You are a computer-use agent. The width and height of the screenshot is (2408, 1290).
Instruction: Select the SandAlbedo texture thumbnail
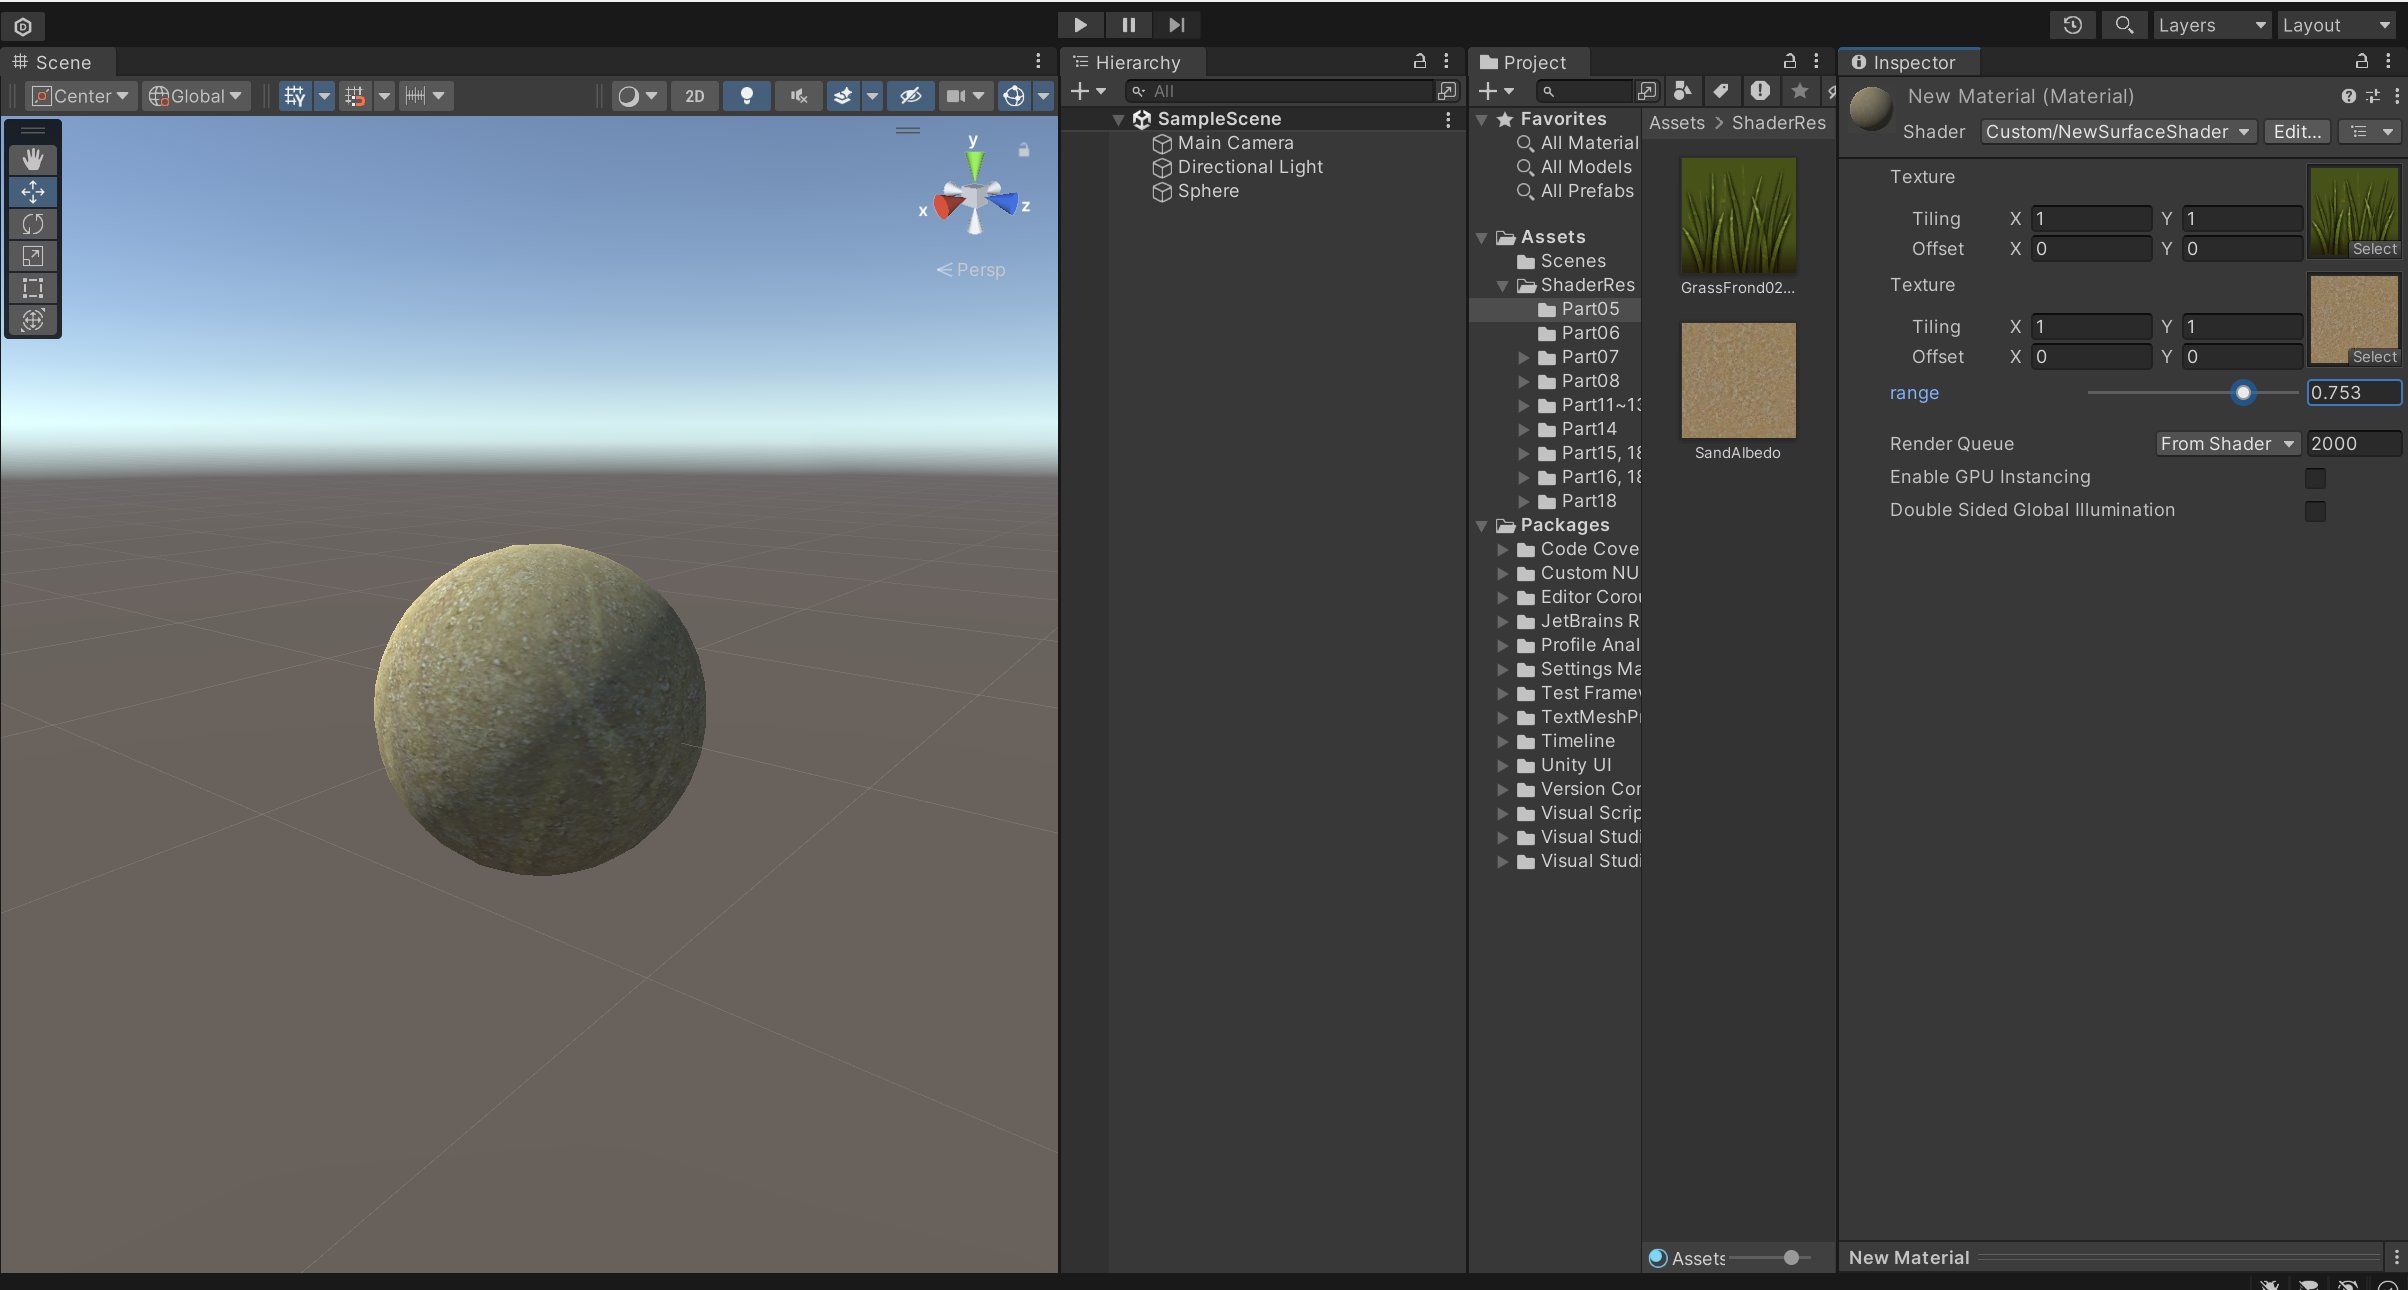tap(1738, 380)
